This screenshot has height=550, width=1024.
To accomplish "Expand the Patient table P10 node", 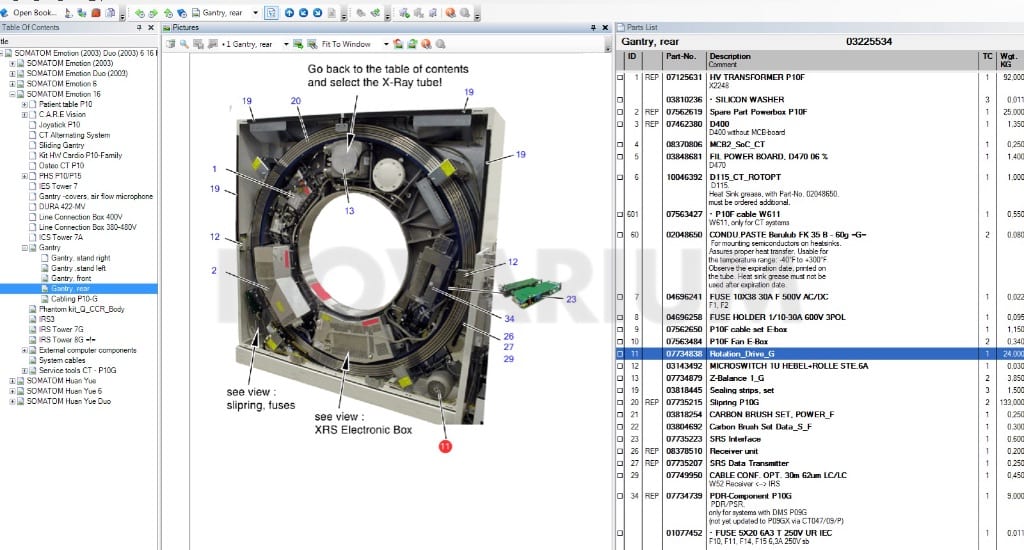I will [24, 105].
